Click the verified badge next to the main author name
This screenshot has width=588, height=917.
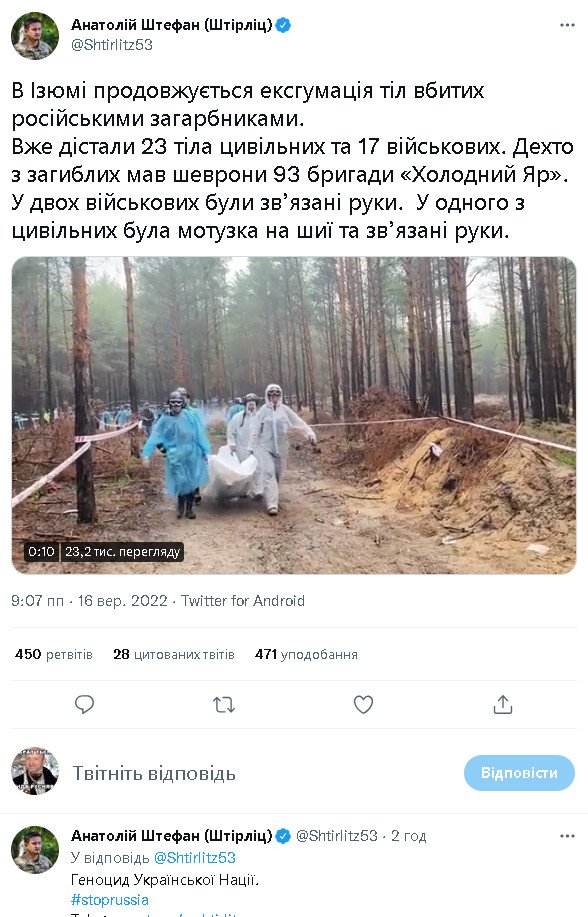[283, 25]
